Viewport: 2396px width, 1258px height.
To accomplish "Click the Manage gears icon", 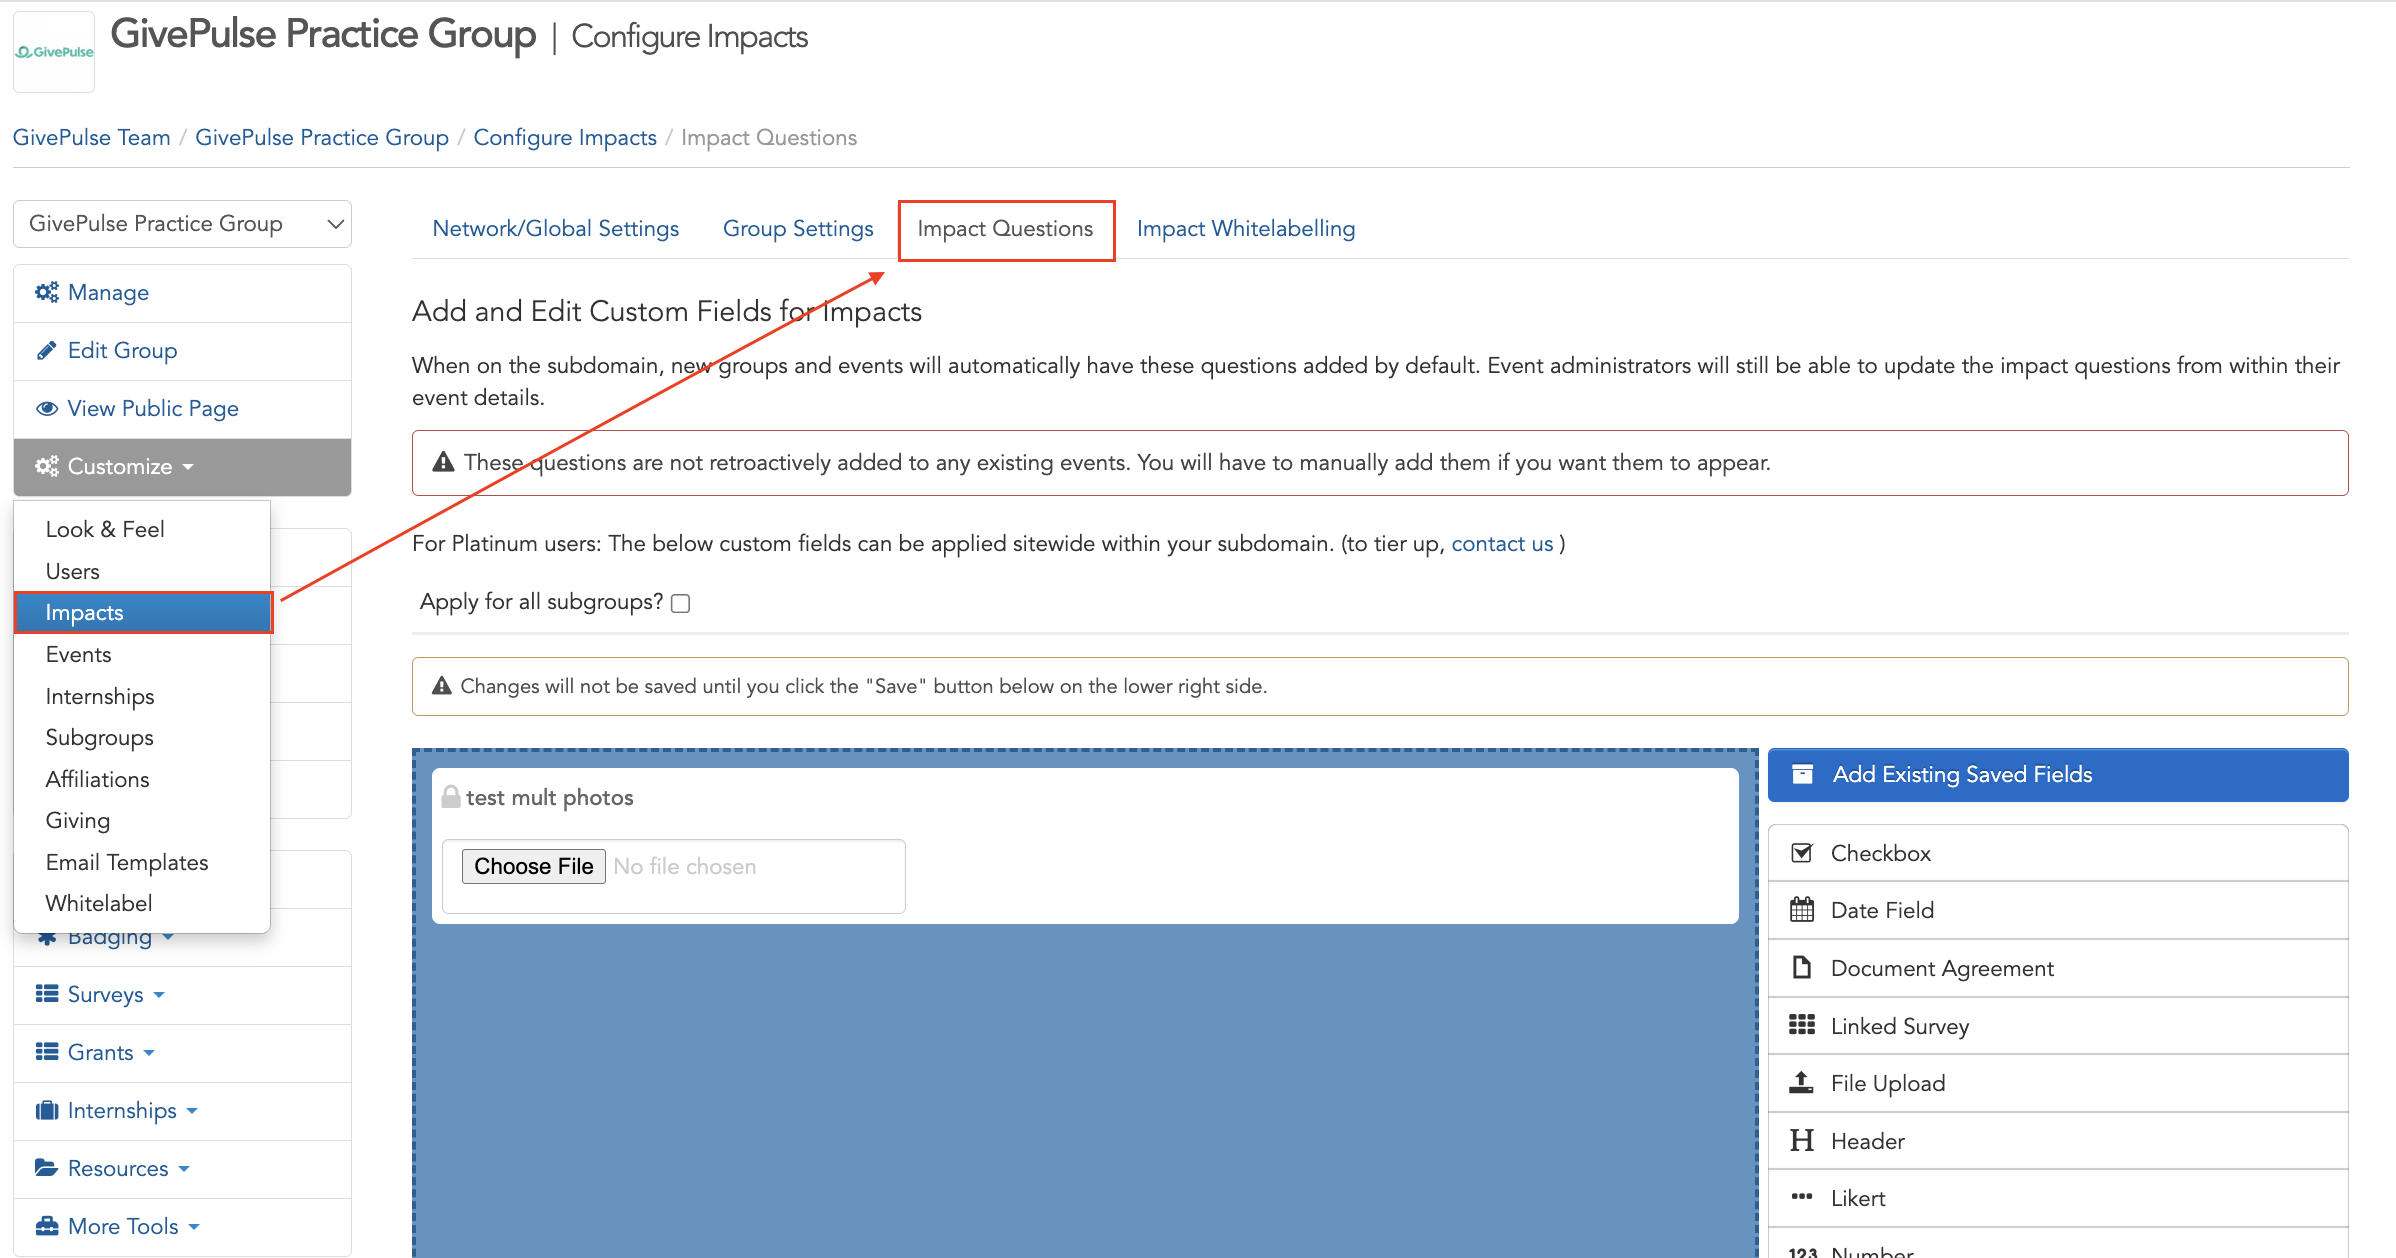I will pos(47,292).
